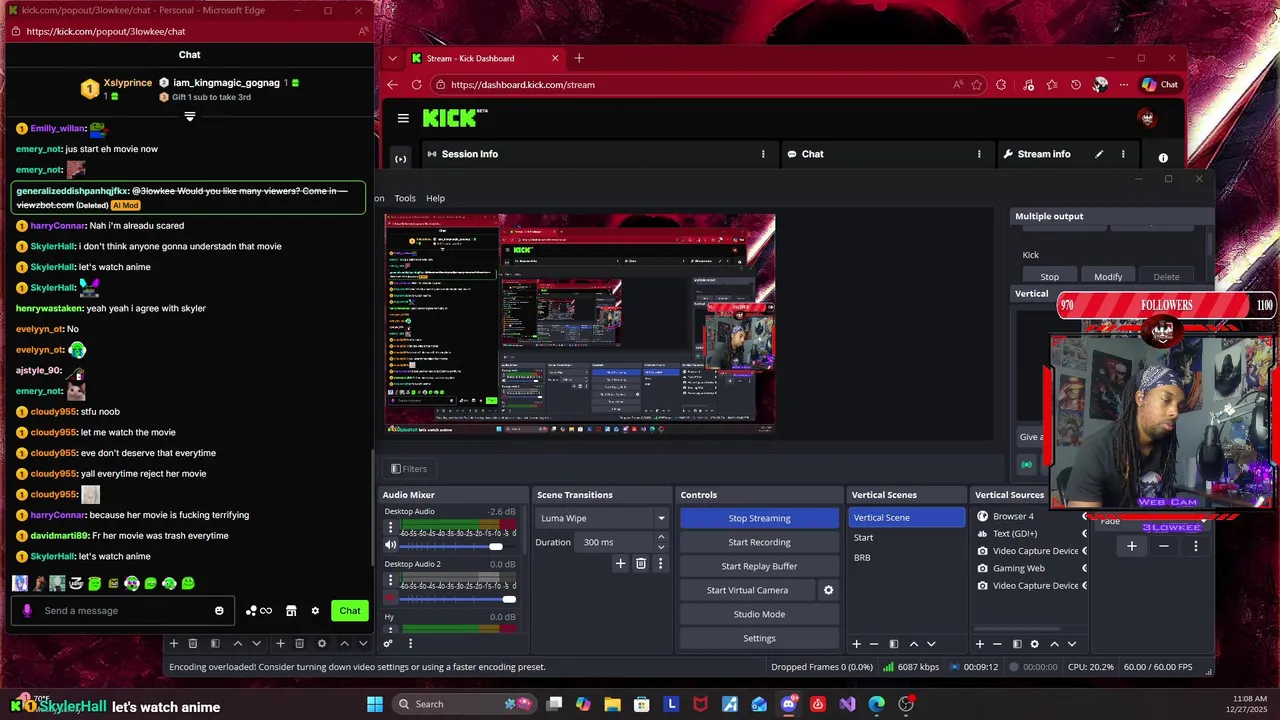Open Edge browsing history icon
This screenshot has height=720, width=1280.
point(1076,85)
